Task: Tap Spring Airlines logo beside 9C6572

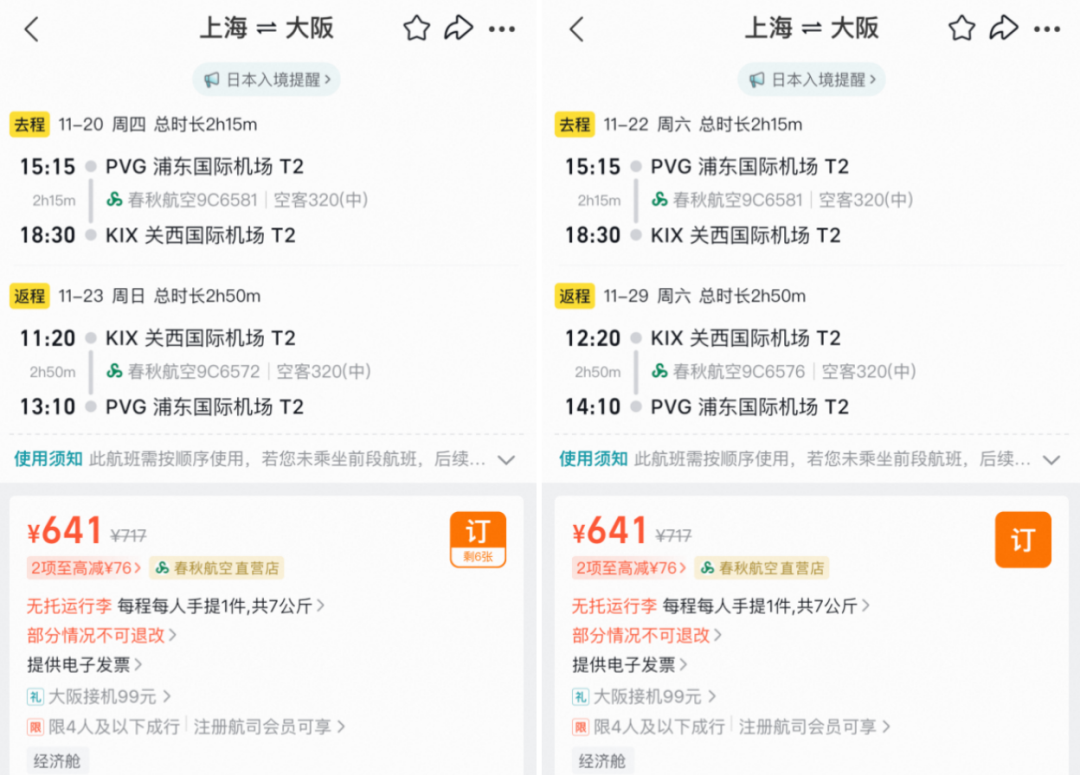Action: (114, 371)
